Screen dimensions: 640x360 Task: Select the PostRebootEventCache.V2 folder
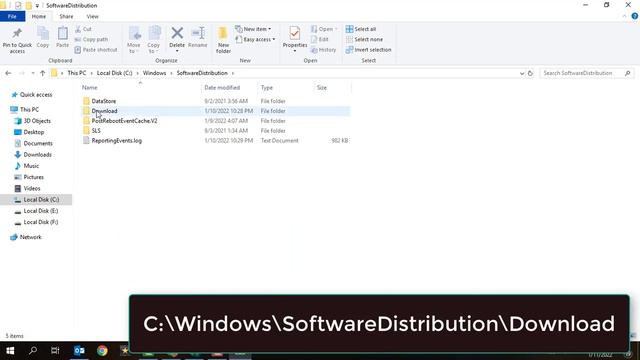tap(124, 121)
